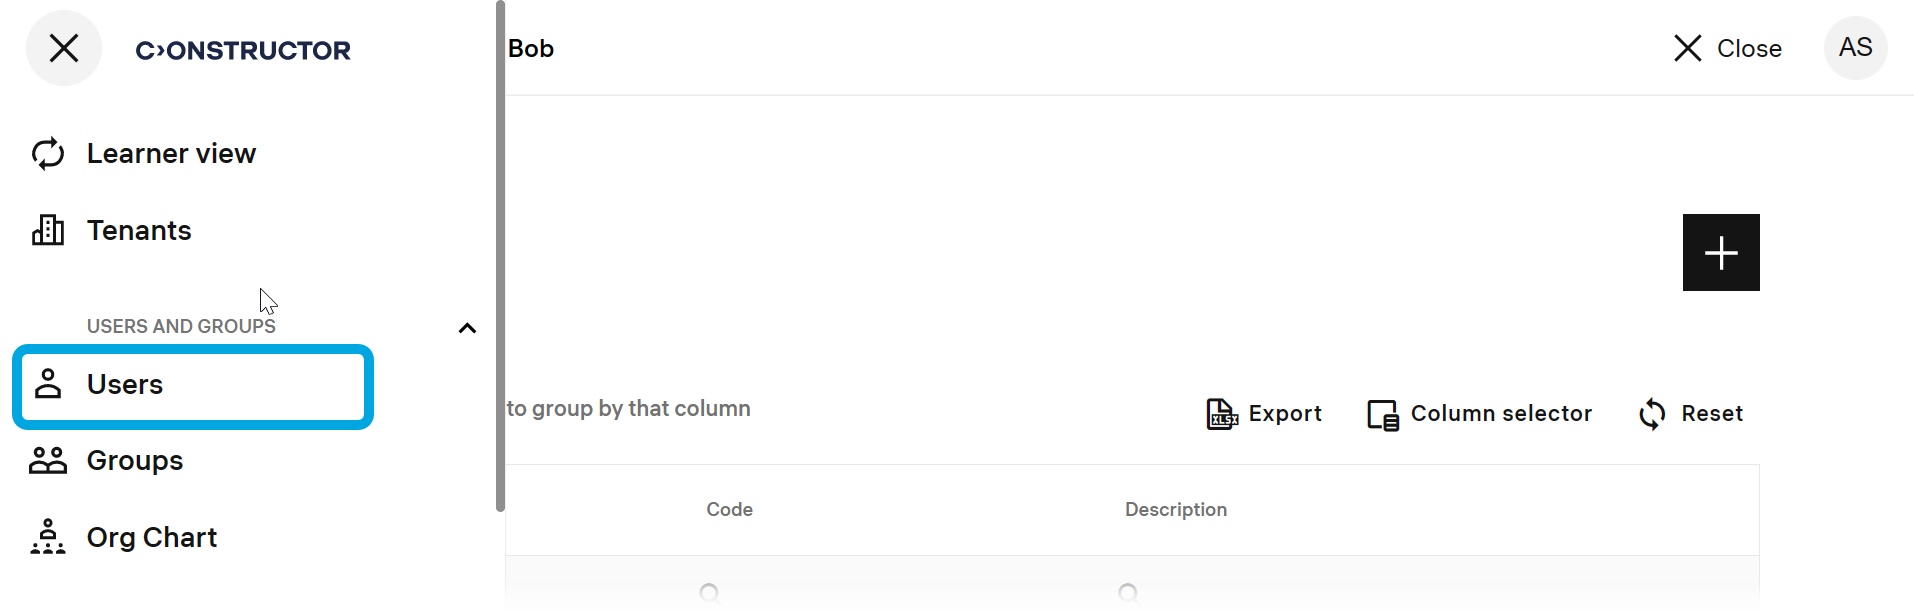Click the Org Chart hierarchy icon
1914x611 pixels.
click(48, 537)
